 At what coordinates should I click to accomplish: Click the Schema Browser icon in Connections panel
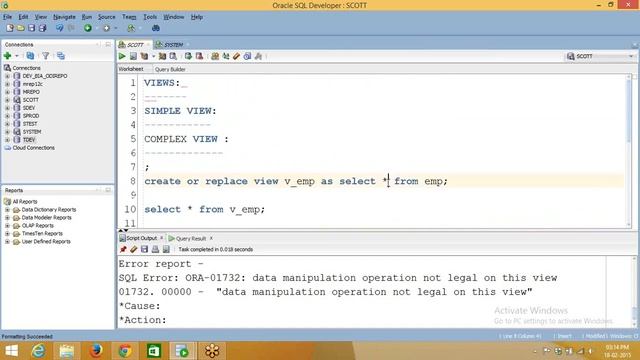(x=61, y=56)
